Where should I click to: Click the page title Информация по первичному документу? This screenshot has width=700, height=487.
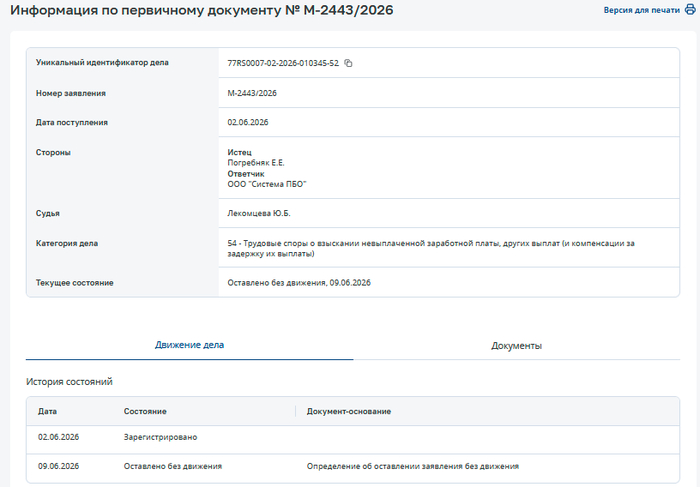click(202, 10)
